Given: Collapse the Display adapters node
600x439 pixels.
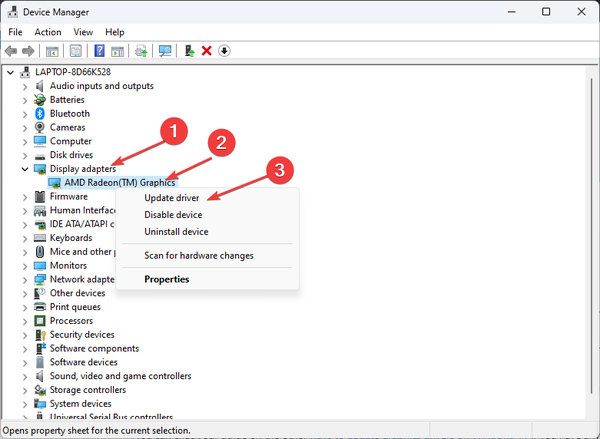Looking at the screenshot, I should 26,169.
